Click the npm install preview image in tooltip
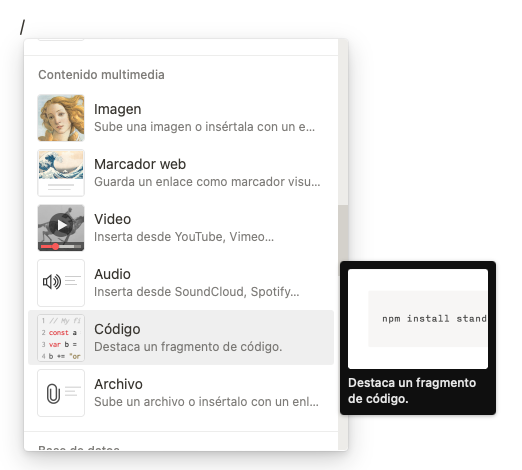The width and height of the screenshot is (522, 470). click(418, 319)
